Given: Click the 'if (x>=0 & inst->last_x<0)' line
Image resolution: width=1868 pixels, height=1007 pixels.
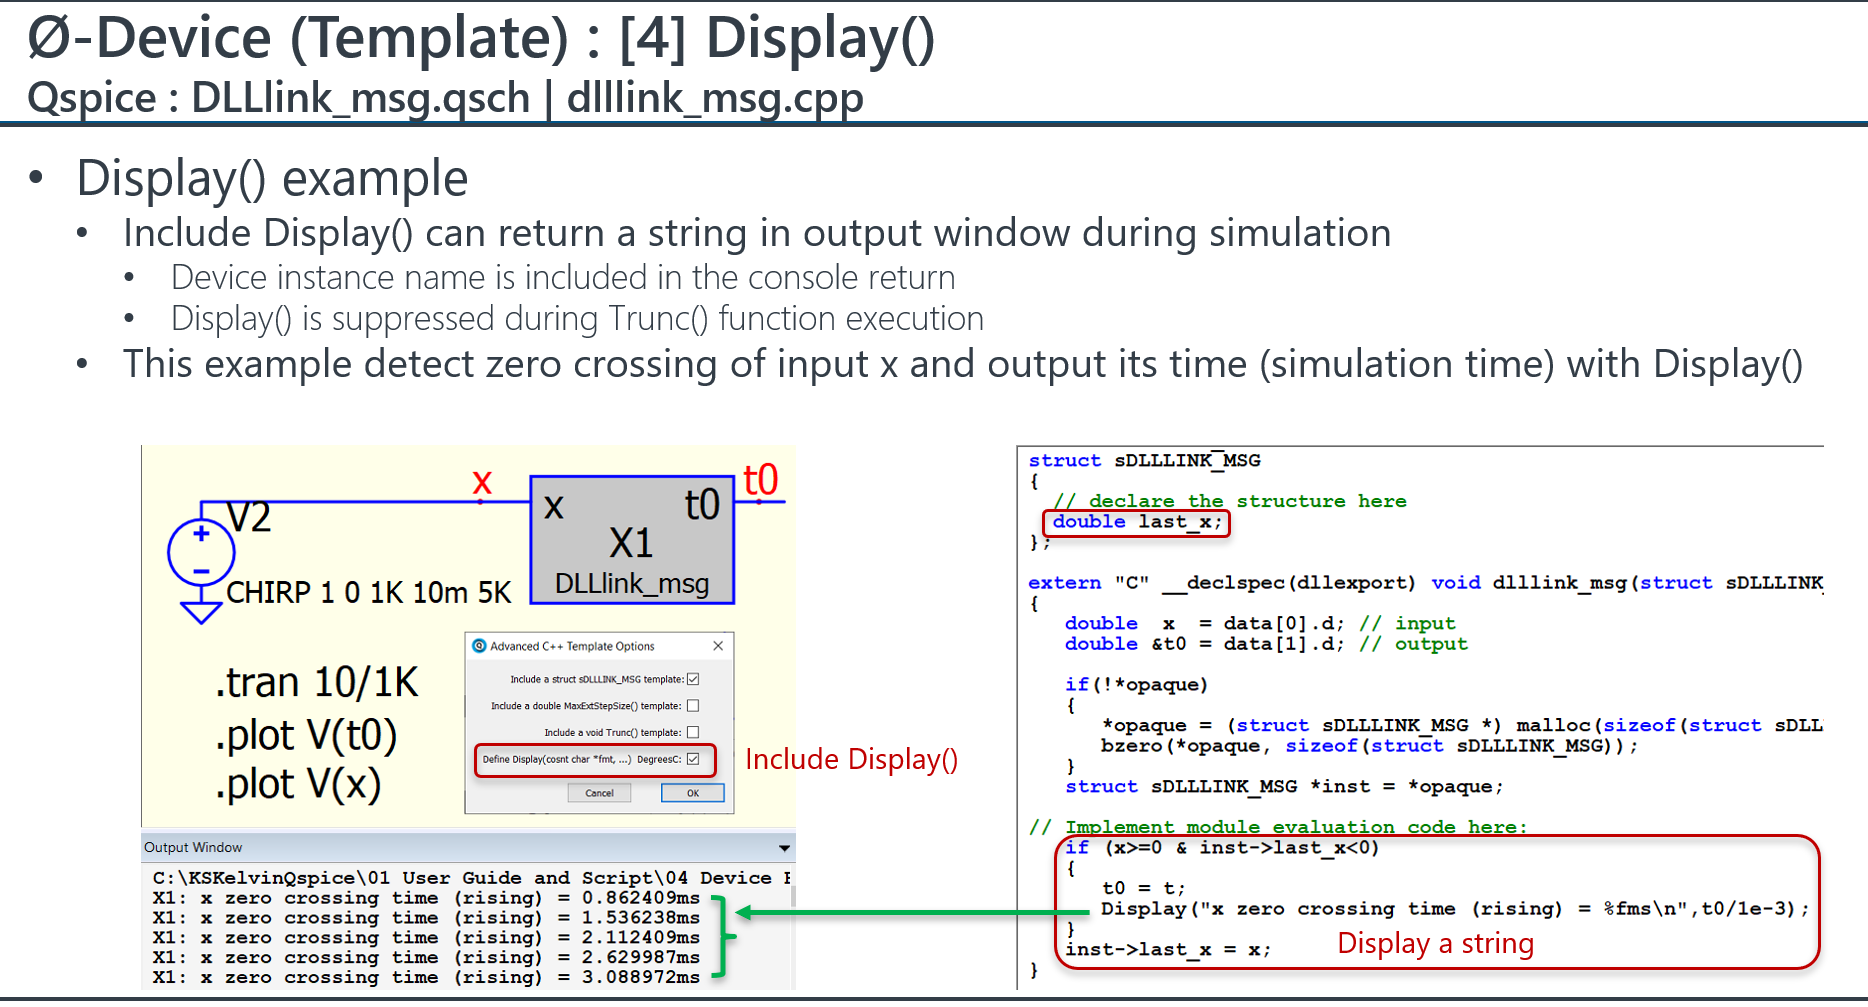Looking at the screenshot, I should tap(1222, 848).
